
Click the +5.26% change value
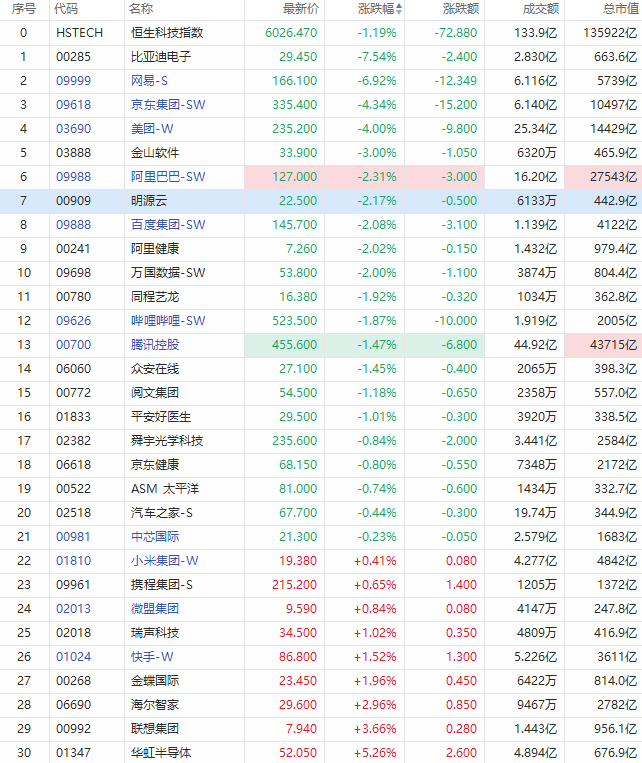coord(375,753)
